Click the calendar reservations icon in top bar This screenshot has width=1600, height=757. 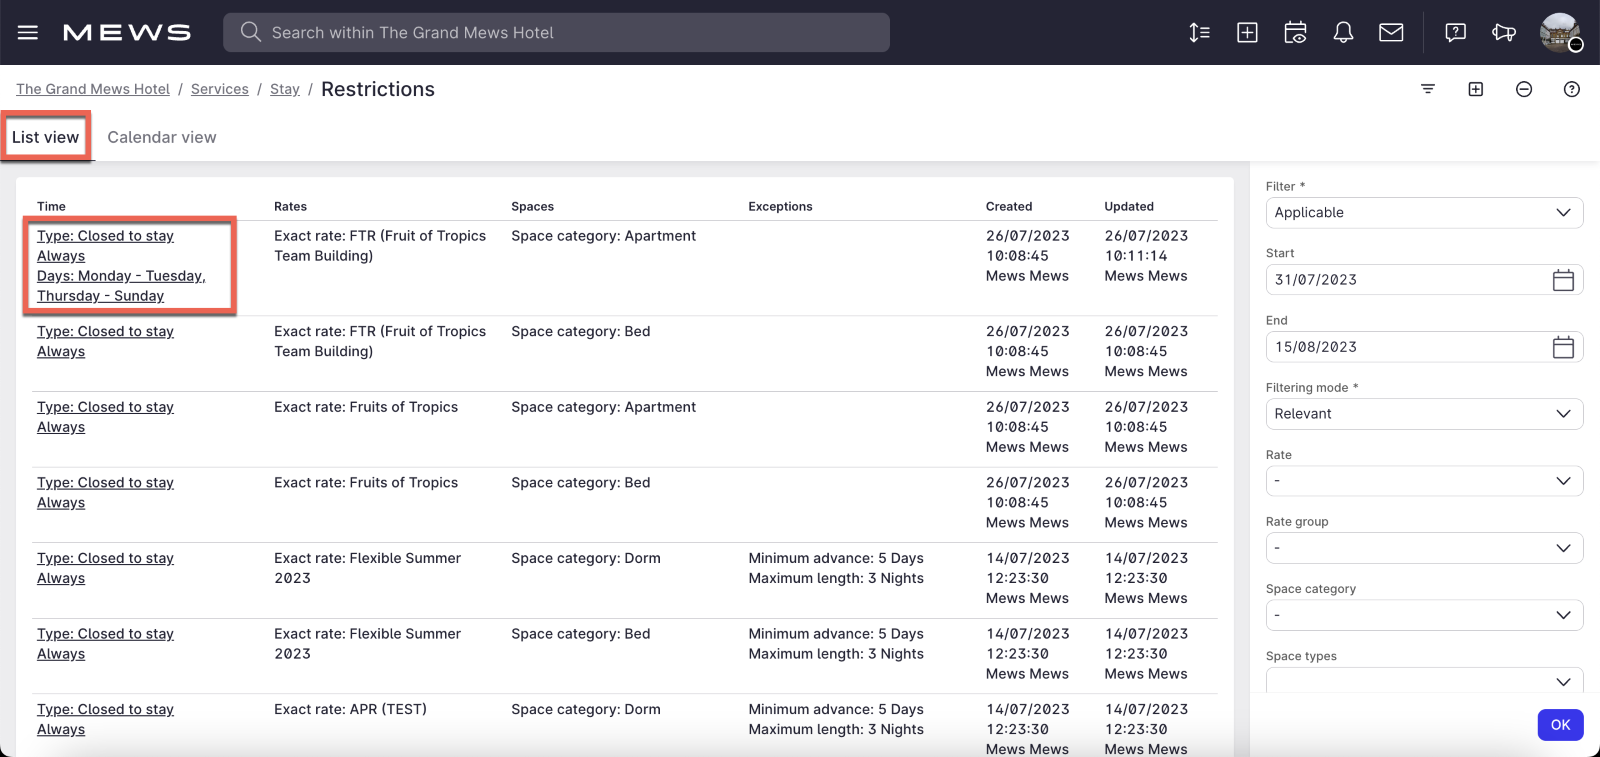click(x=1295, y=32)
